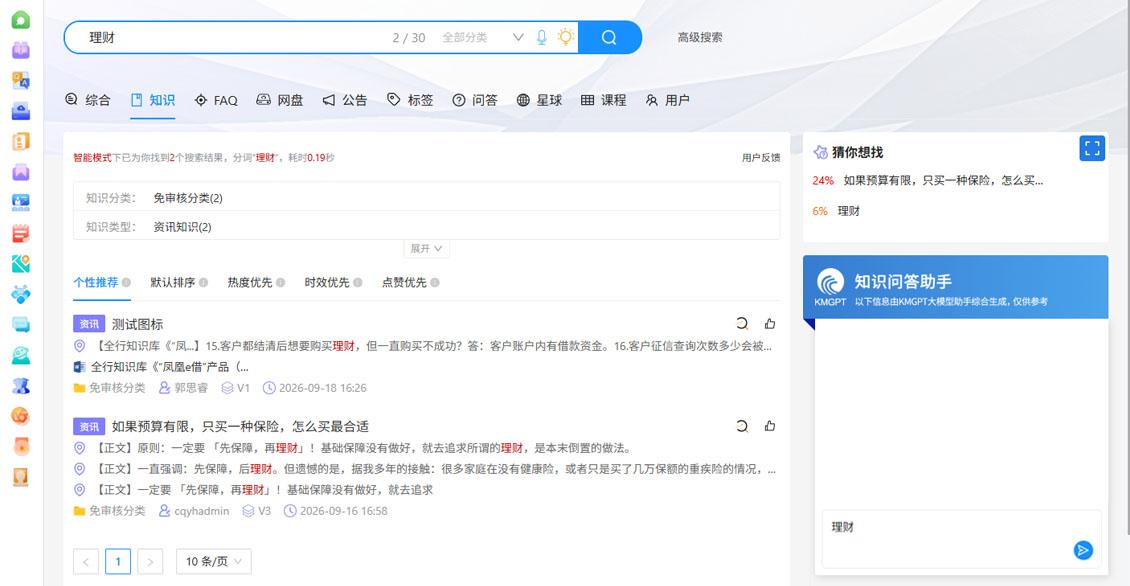Click info dot next to 热度优先

280,283
